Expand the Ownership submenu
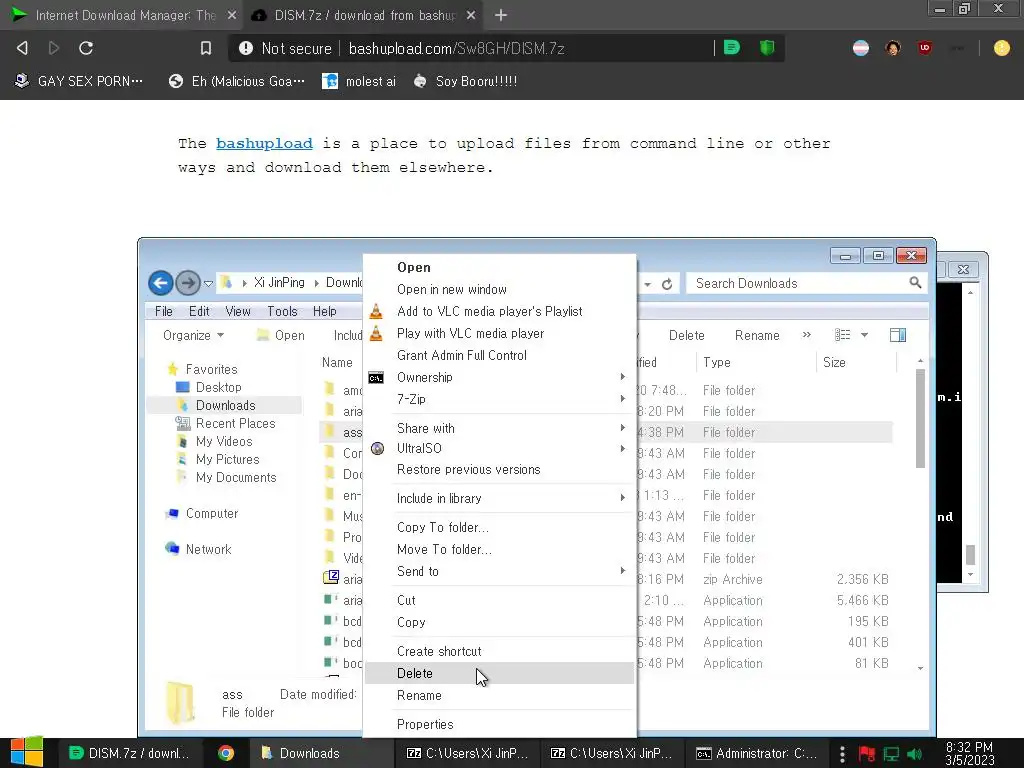The image size is (1024, 768). coord(500,377)
